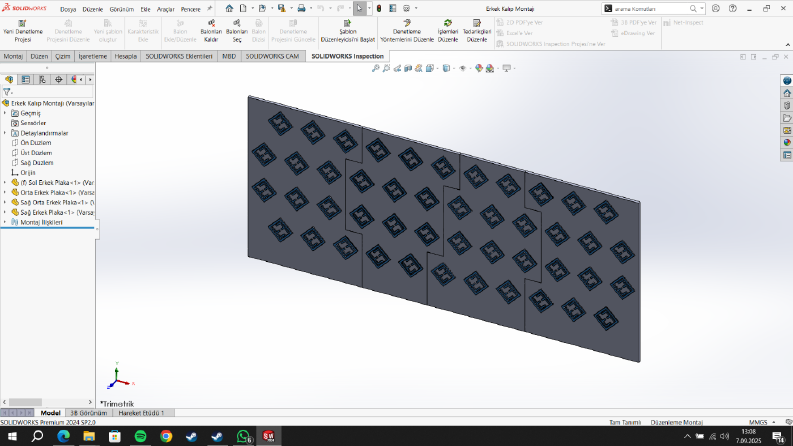Click the Section View icon
Image resolution: width=793 pixels, height=446 pixels.
click(408, 68)
